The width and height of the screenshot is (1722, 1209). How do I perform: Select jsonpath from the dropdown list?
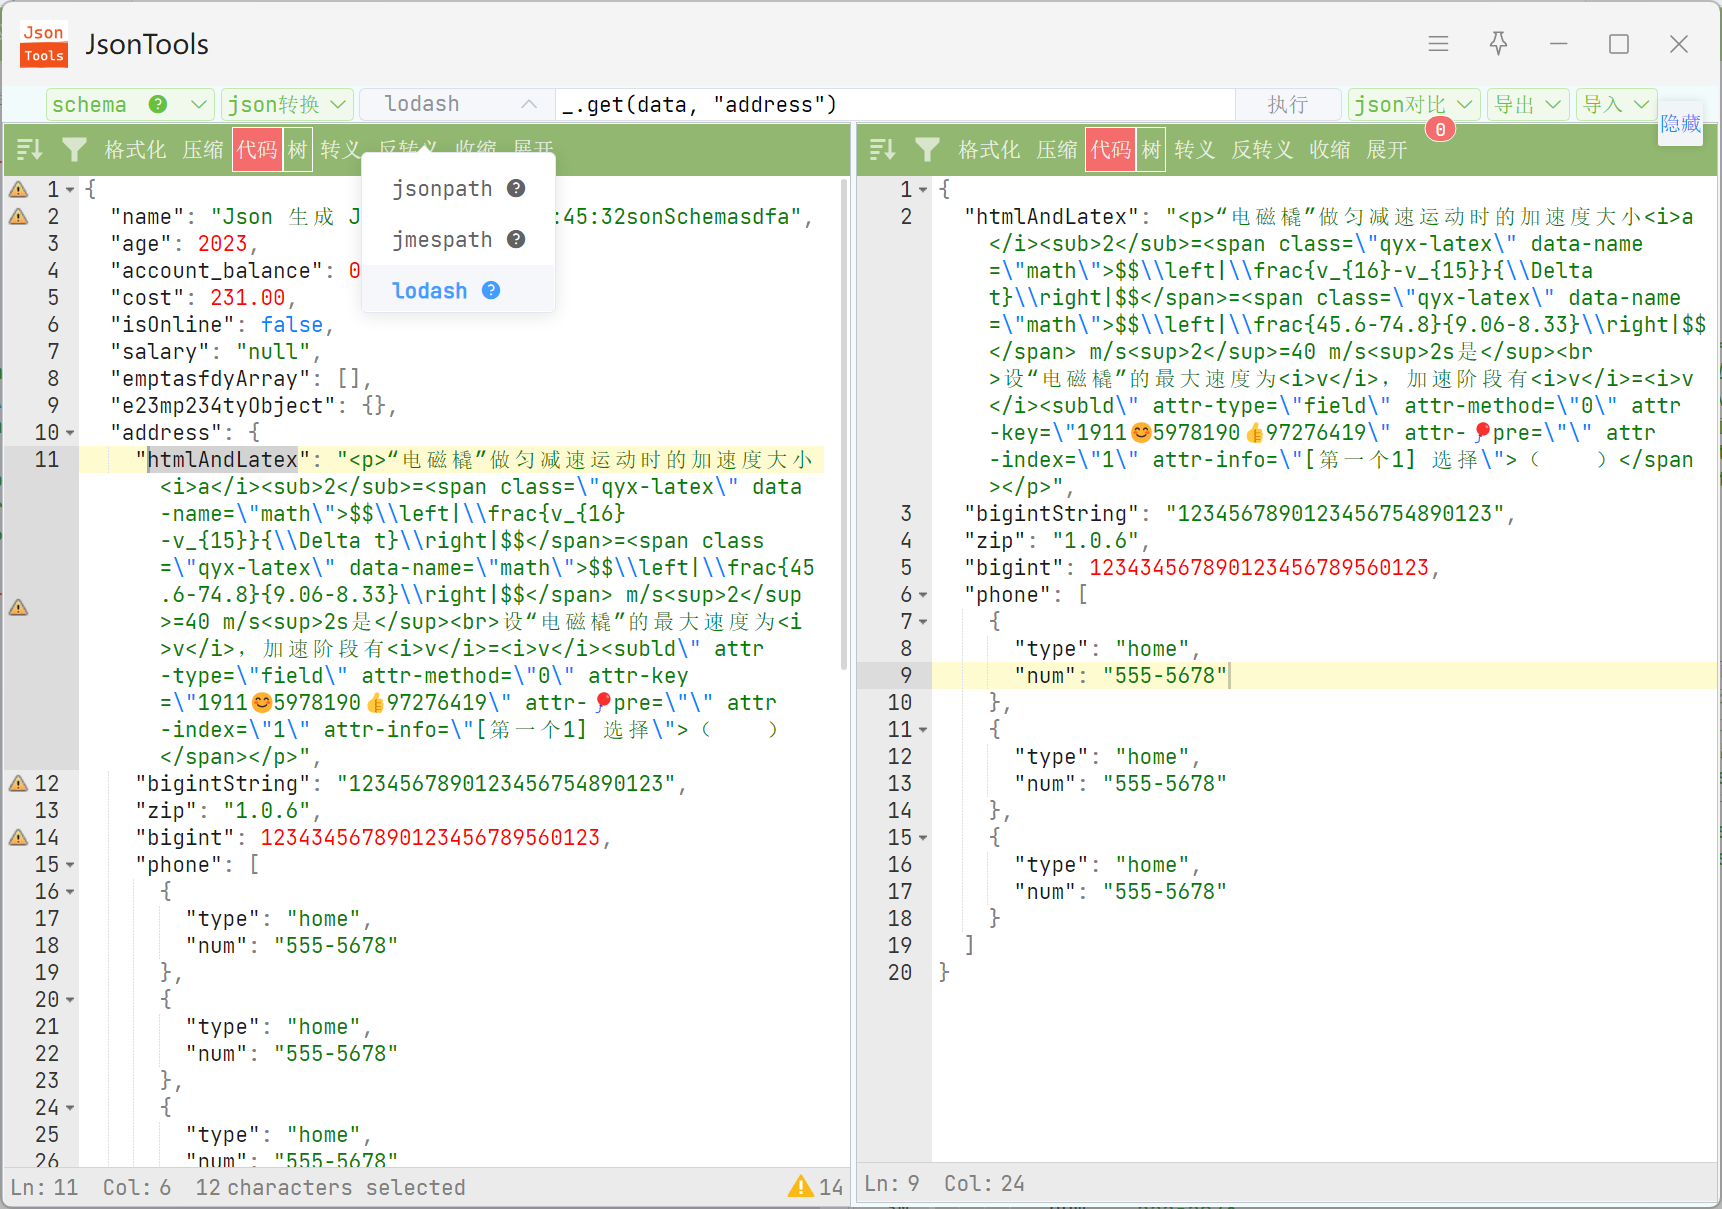pyautogui.click(x=458, y=188)
